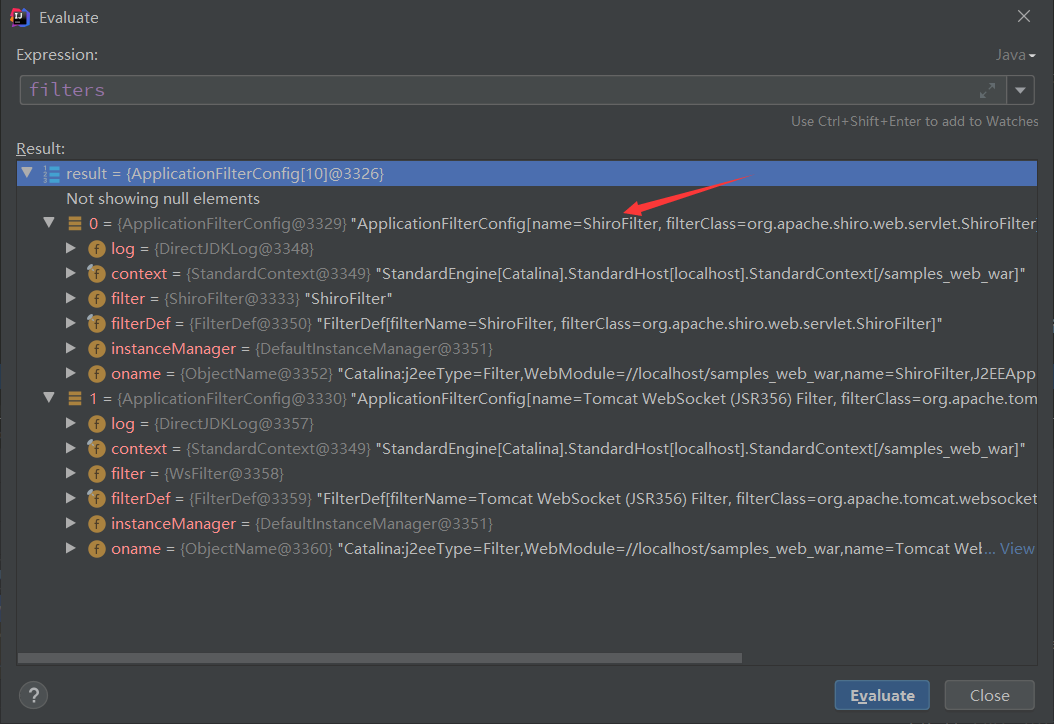Image resolution: width=1054 pixels, height=724 pixels.
Task: Select the result array icon
Action: pyautogui.click(x=52, y=173)
